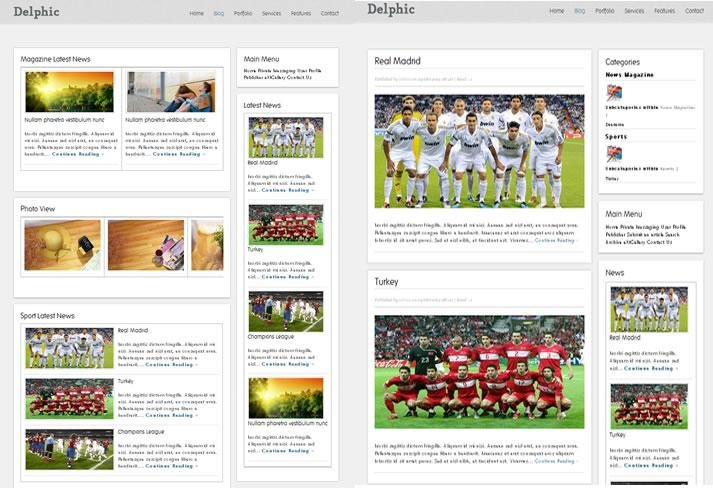
Task: Click Champions League title in Sport Latest News
Action: 141,432
